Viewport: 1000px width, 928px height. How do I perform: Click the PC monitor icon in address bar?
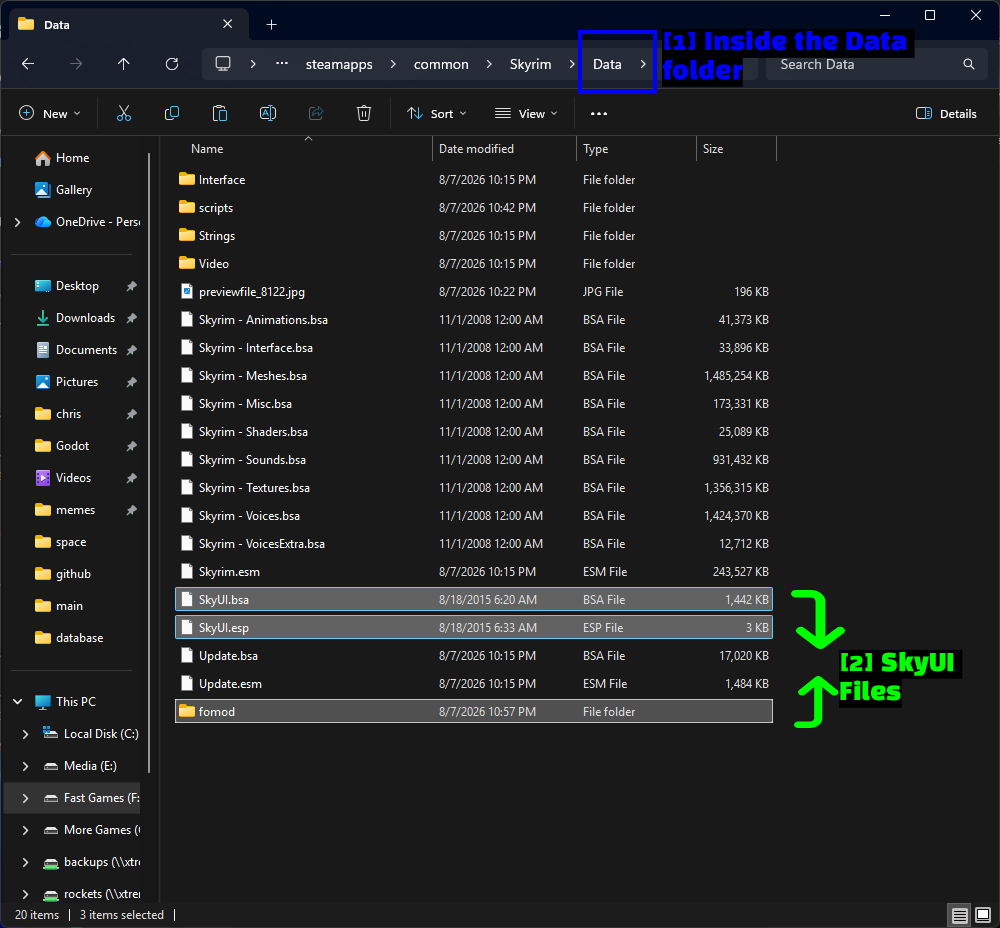point(223,64)
